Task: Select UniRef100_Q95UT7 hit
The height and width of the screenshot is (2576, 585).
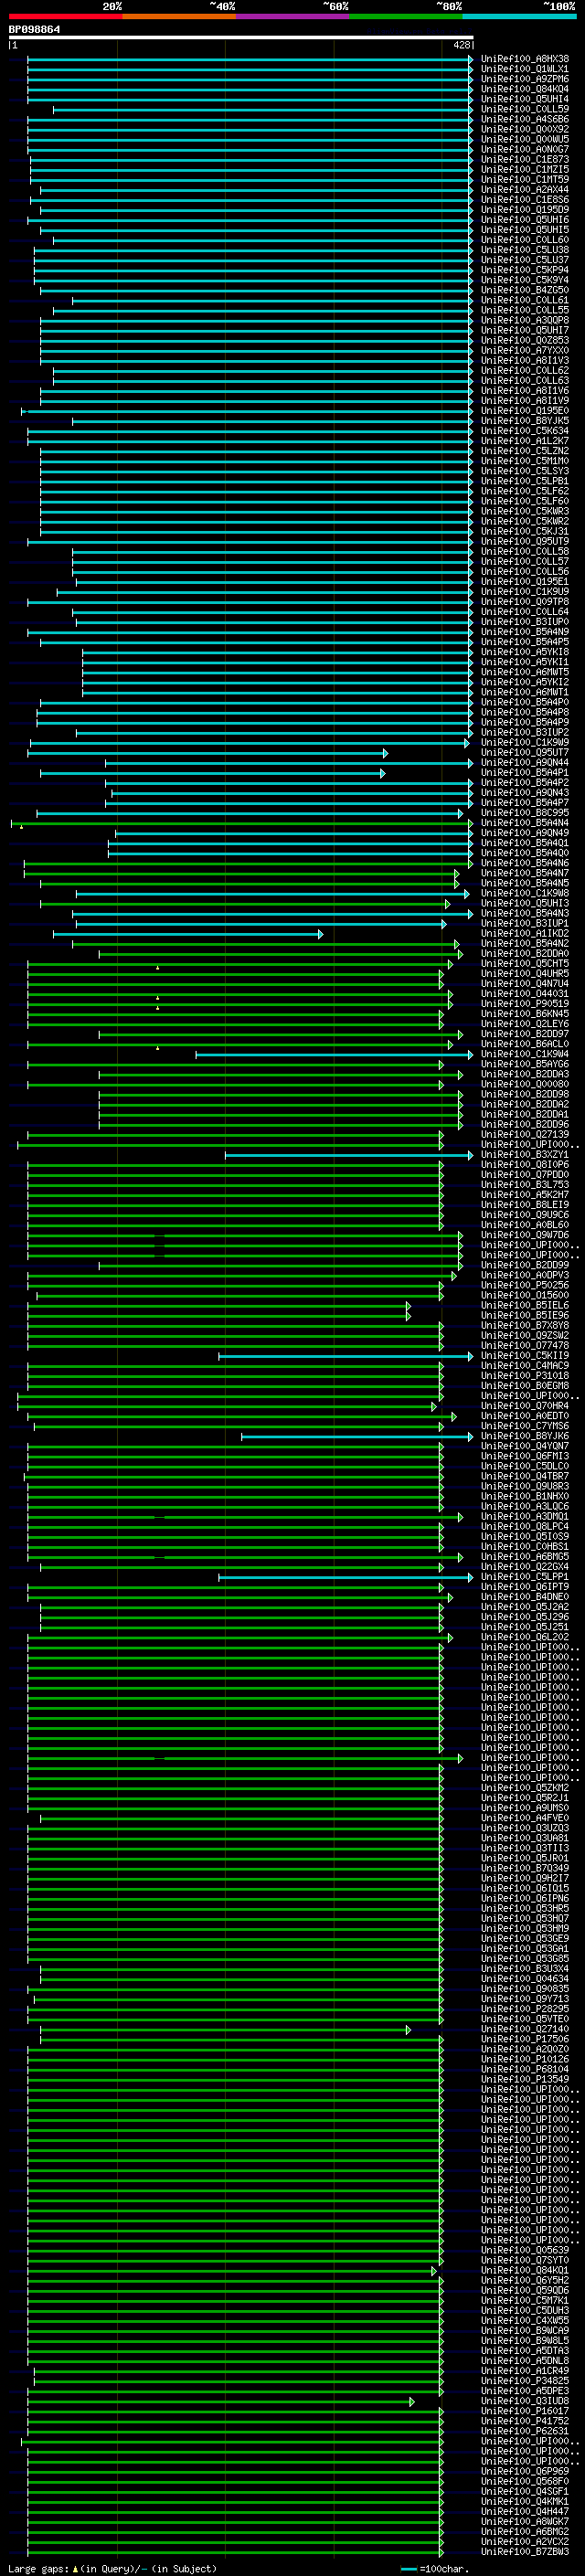Action: [525, 752]
